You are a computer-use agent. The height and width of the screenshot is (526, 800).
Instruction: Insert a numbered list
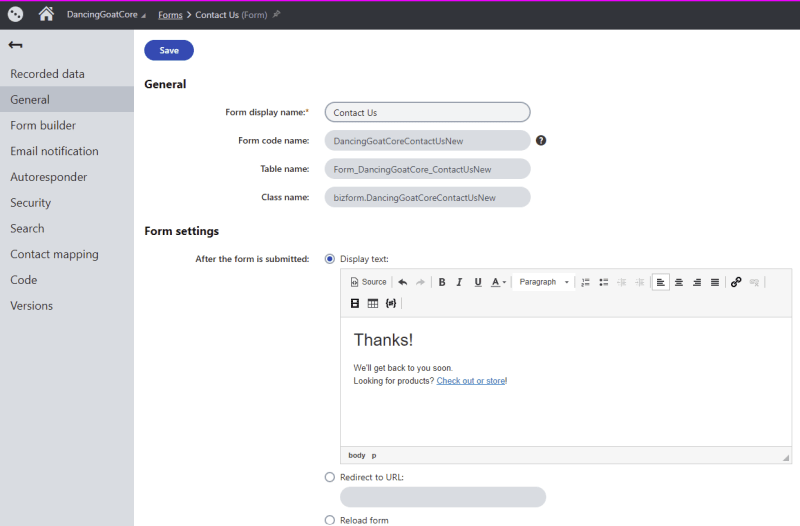click(585, 282)
